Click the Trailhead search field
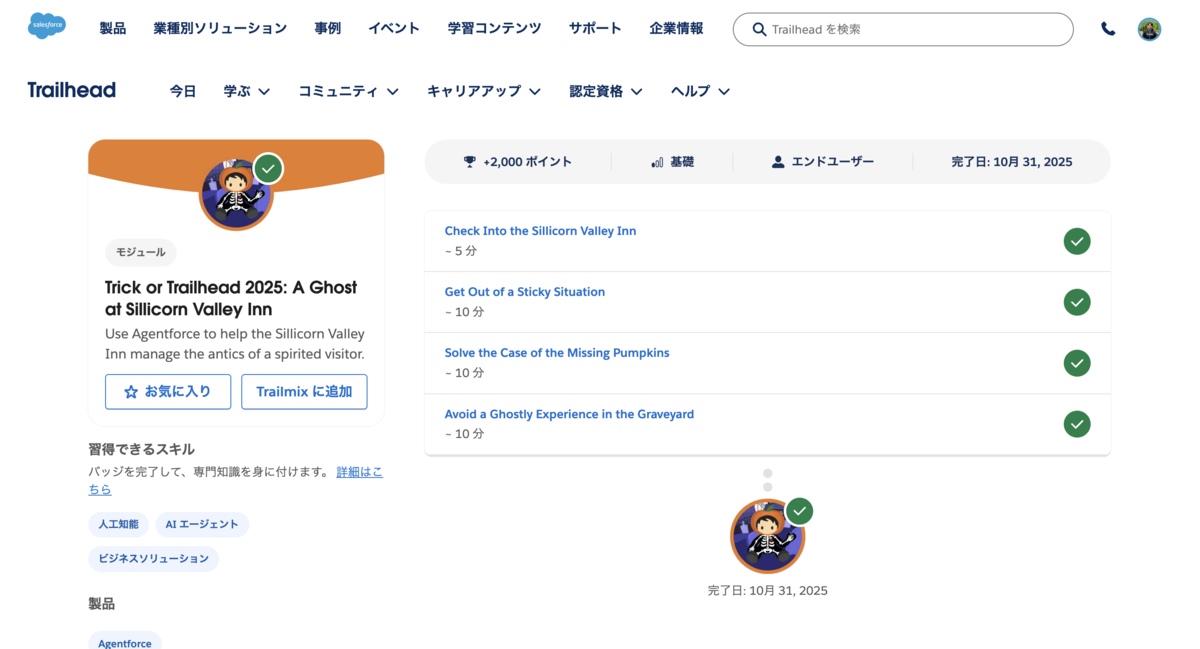 [x=903, y=29]
